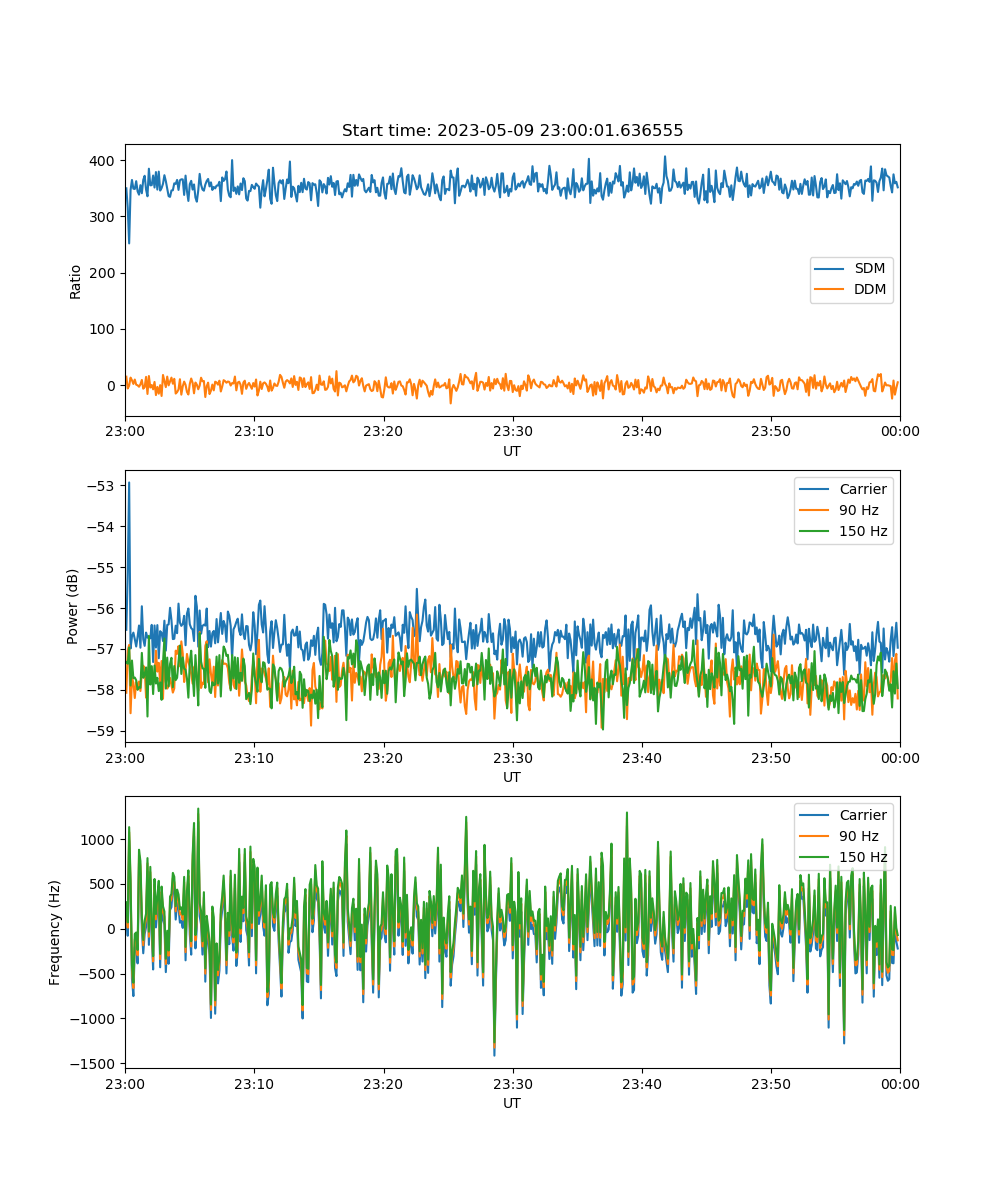Click the −56 tick on the Power axis
This screenshot has width=1000, height=1200.
102,609
